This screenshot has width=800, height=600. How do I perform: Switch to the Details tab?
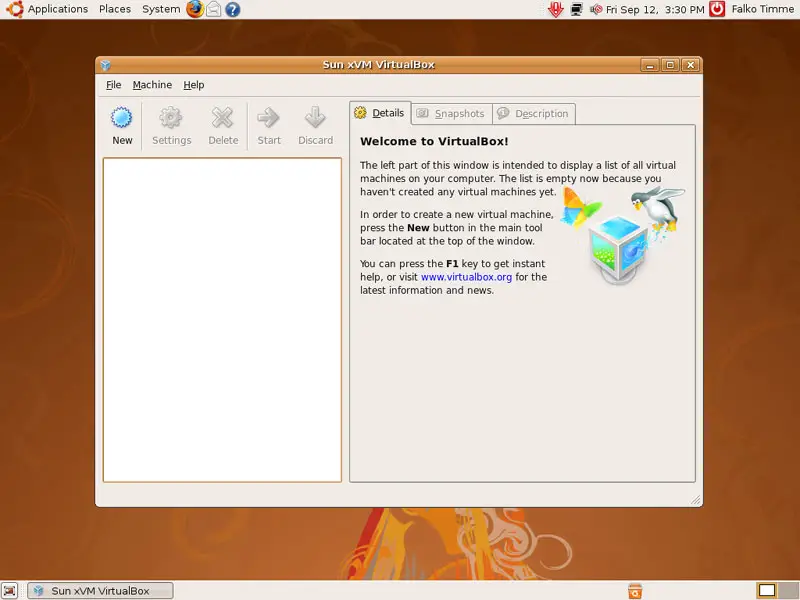pyautogui.click(x=380, y=113)
